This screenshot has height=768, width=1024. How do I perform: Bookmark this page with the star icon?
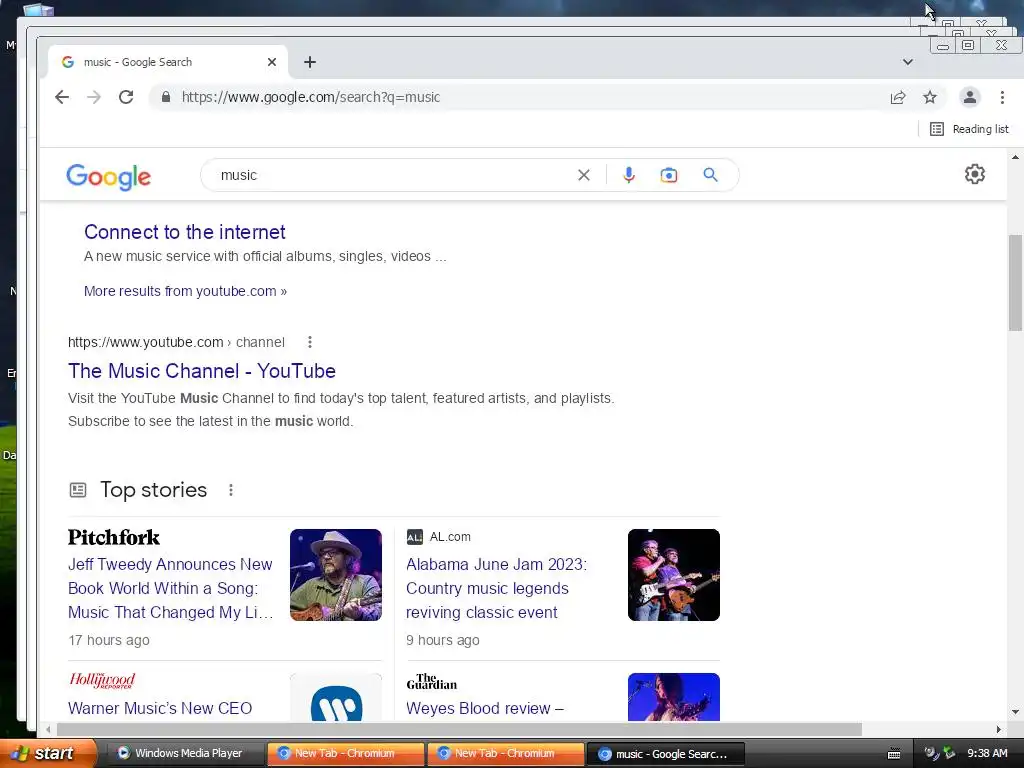[x=930, y=97]
